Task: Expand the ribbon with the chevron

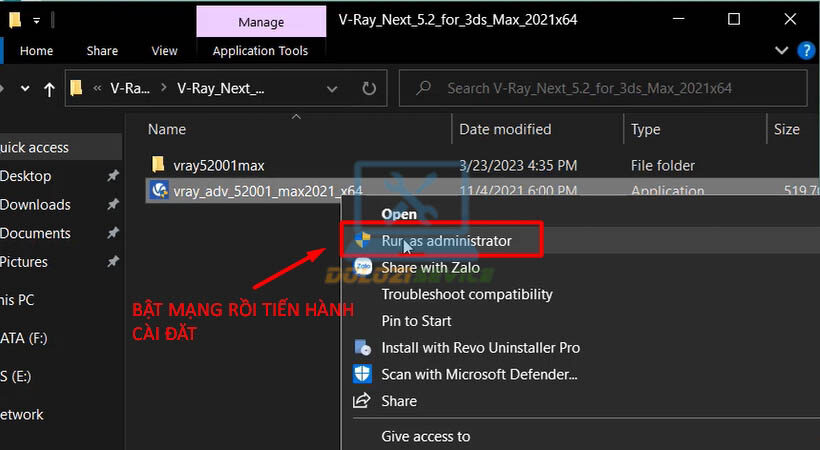Action: tap(781, 51)
